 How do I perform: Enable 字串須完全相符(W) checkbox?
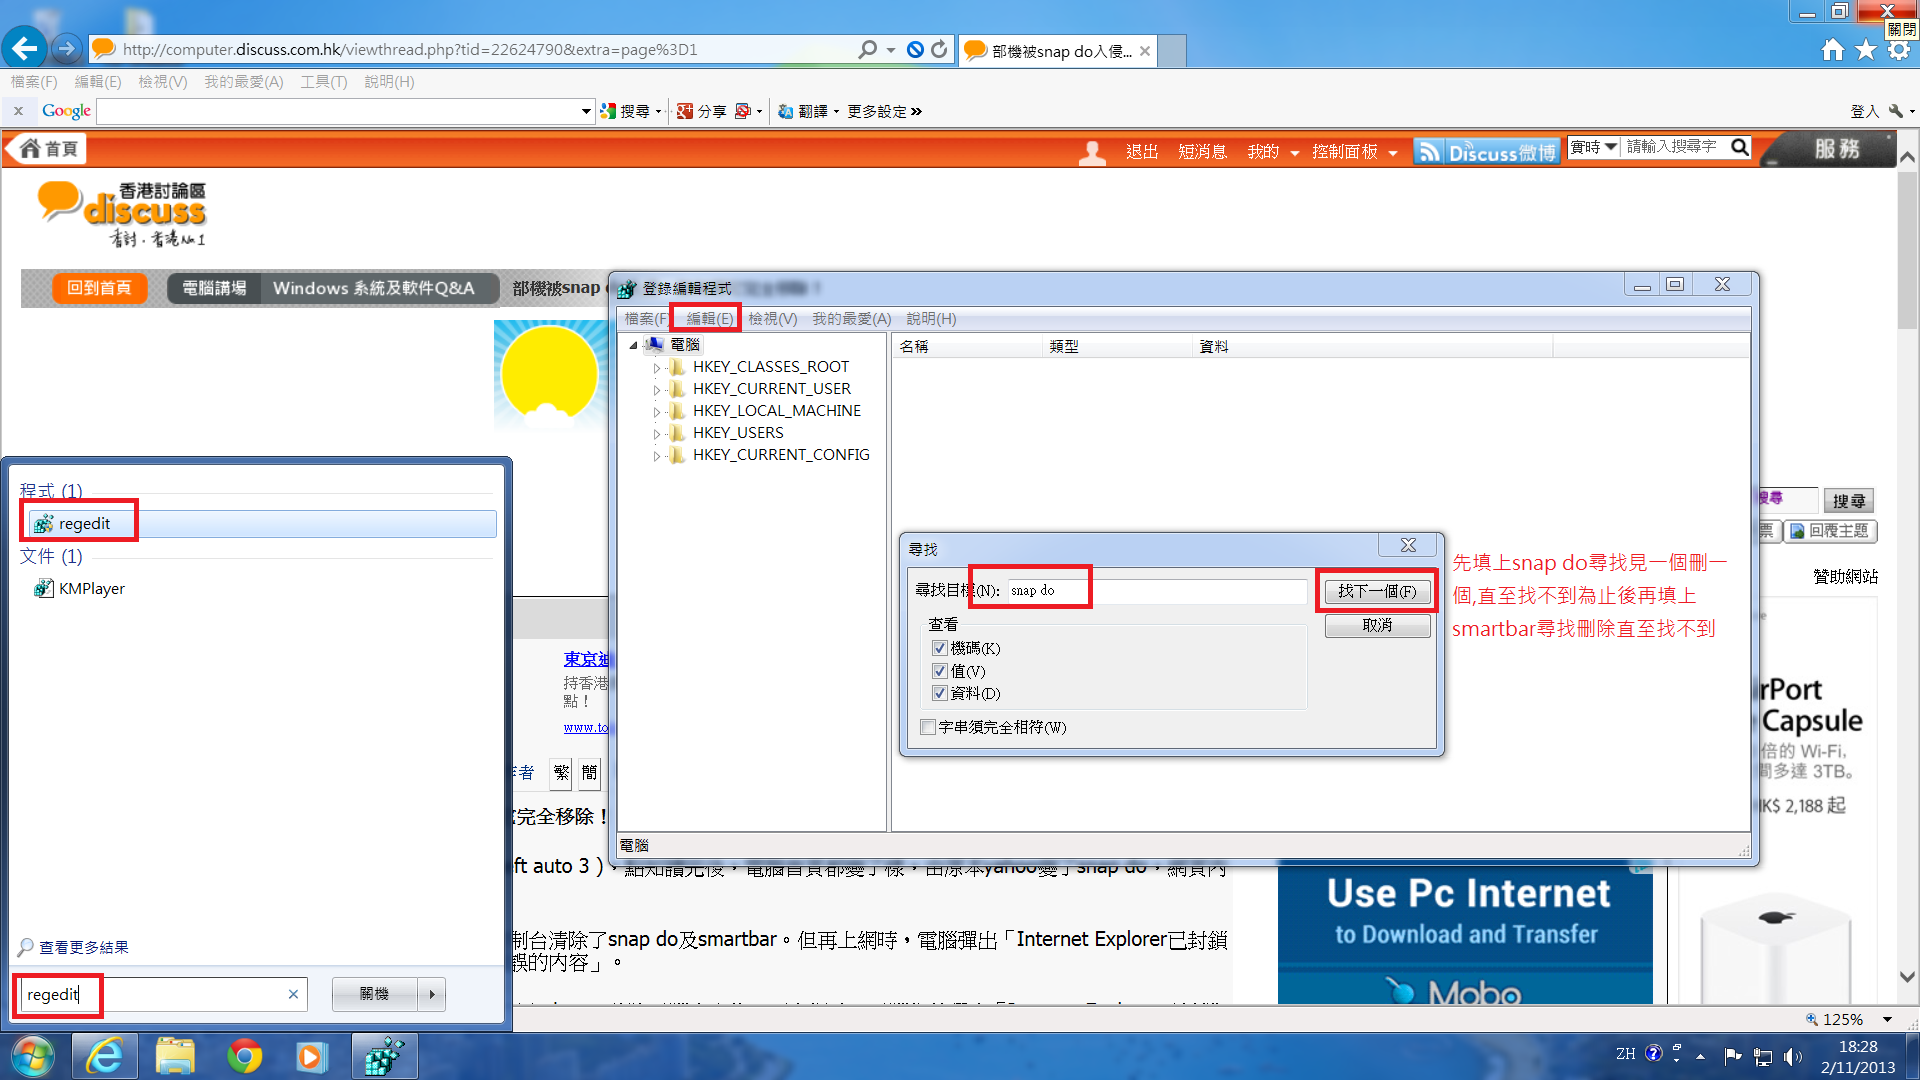pos(928,727)
